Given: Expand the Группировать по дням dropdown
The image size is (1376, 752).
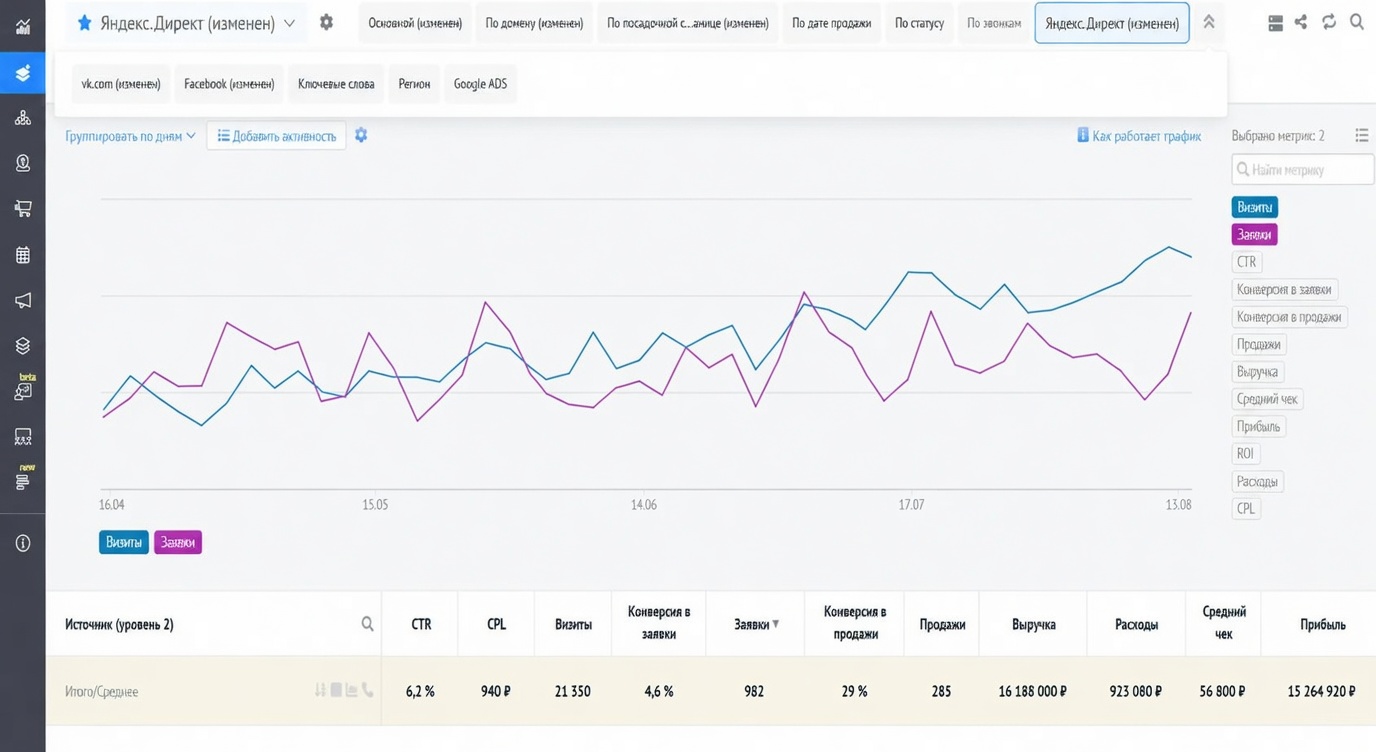Looking at the screenshot, I should [130, 136].
